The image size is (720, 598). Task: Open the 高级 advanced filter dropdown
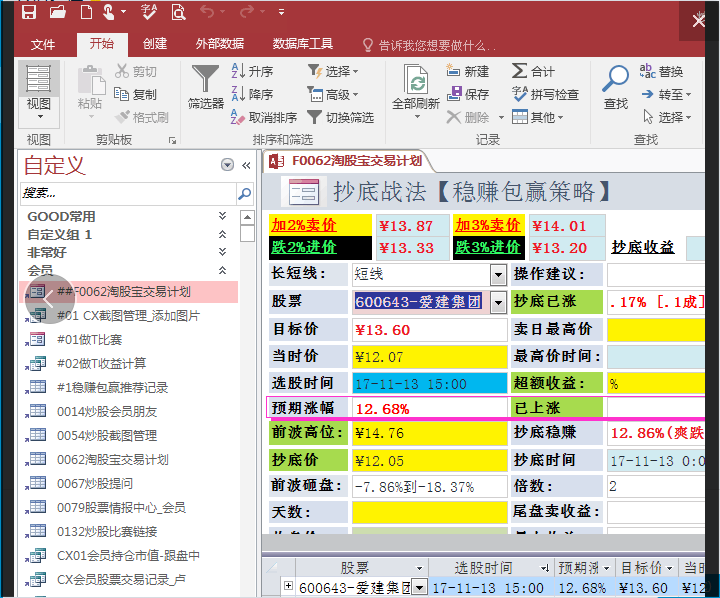coord(333,94)
